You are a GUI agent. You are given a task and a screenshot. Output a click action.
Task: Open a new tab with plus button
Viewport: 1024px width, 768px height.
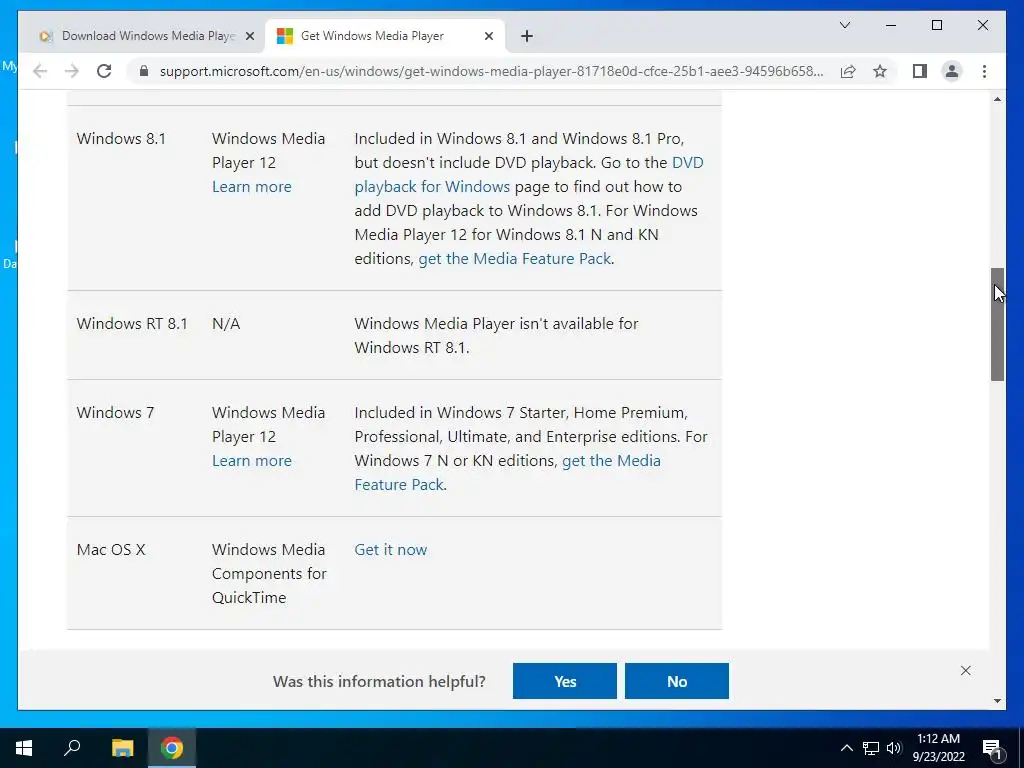tap(527, 36)
